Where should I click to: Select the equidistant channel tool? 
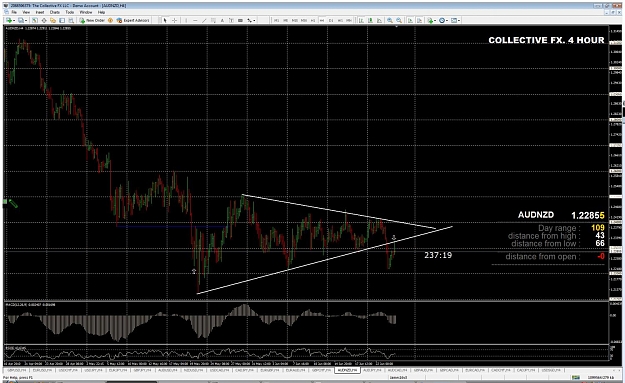(x=214, y=20)
